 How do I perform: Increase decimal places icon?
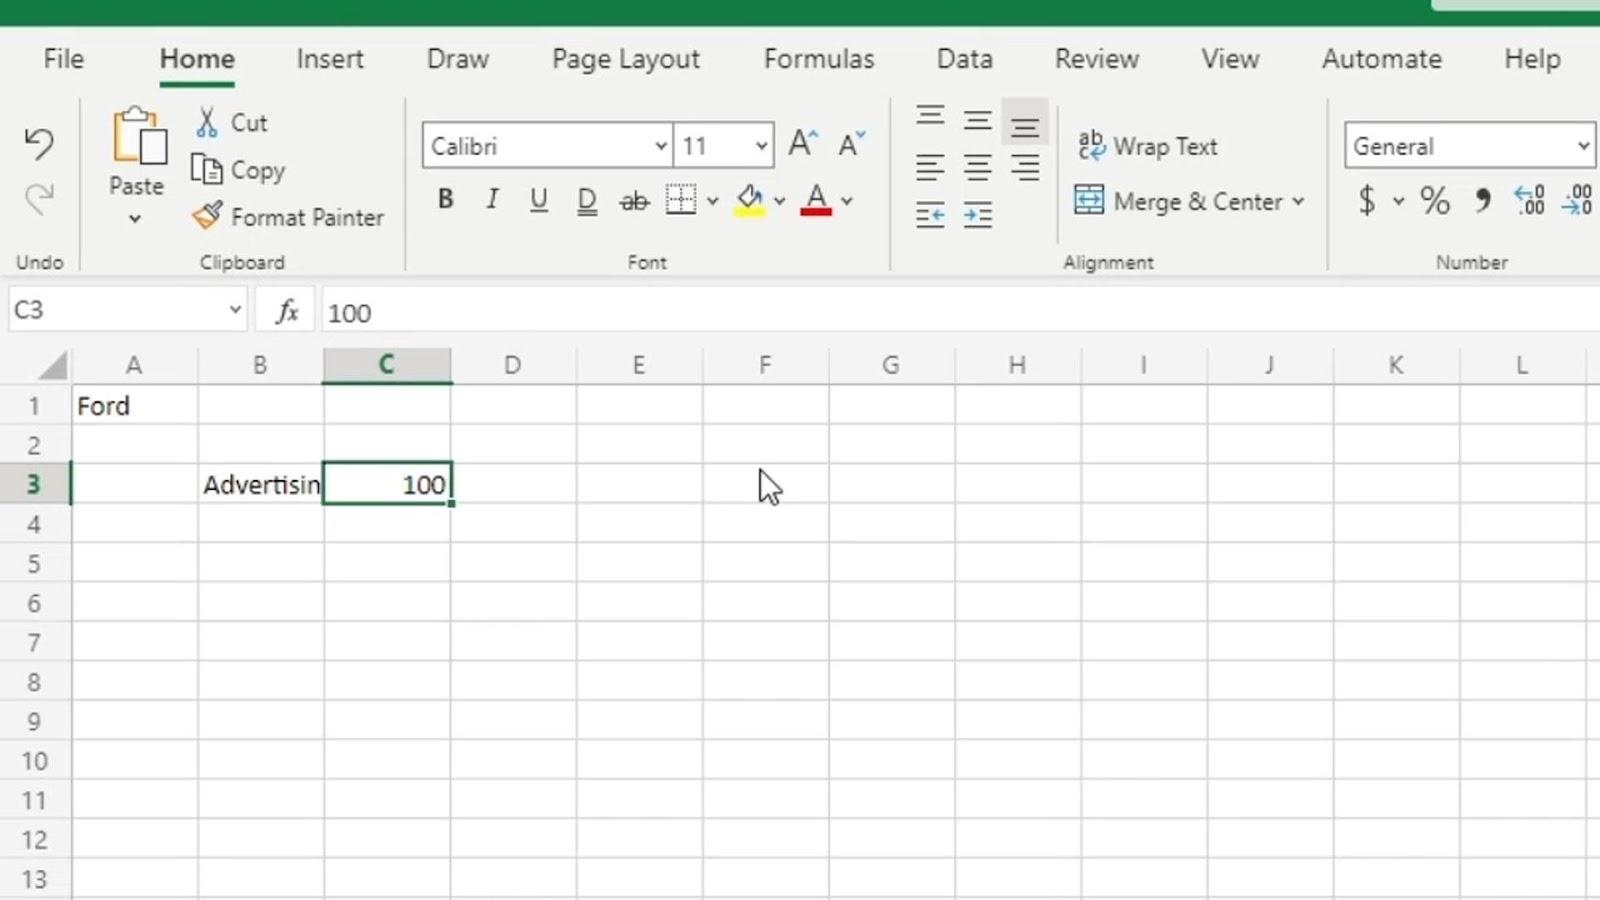tap(1529, 200)
